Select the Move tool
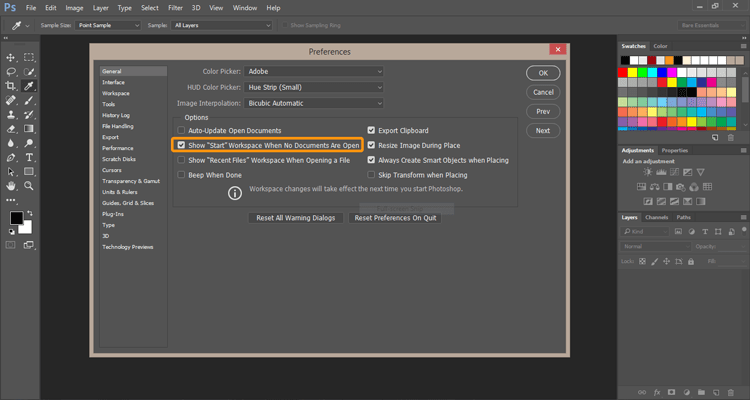Screen dimensions: 750x400 point(11,57)
